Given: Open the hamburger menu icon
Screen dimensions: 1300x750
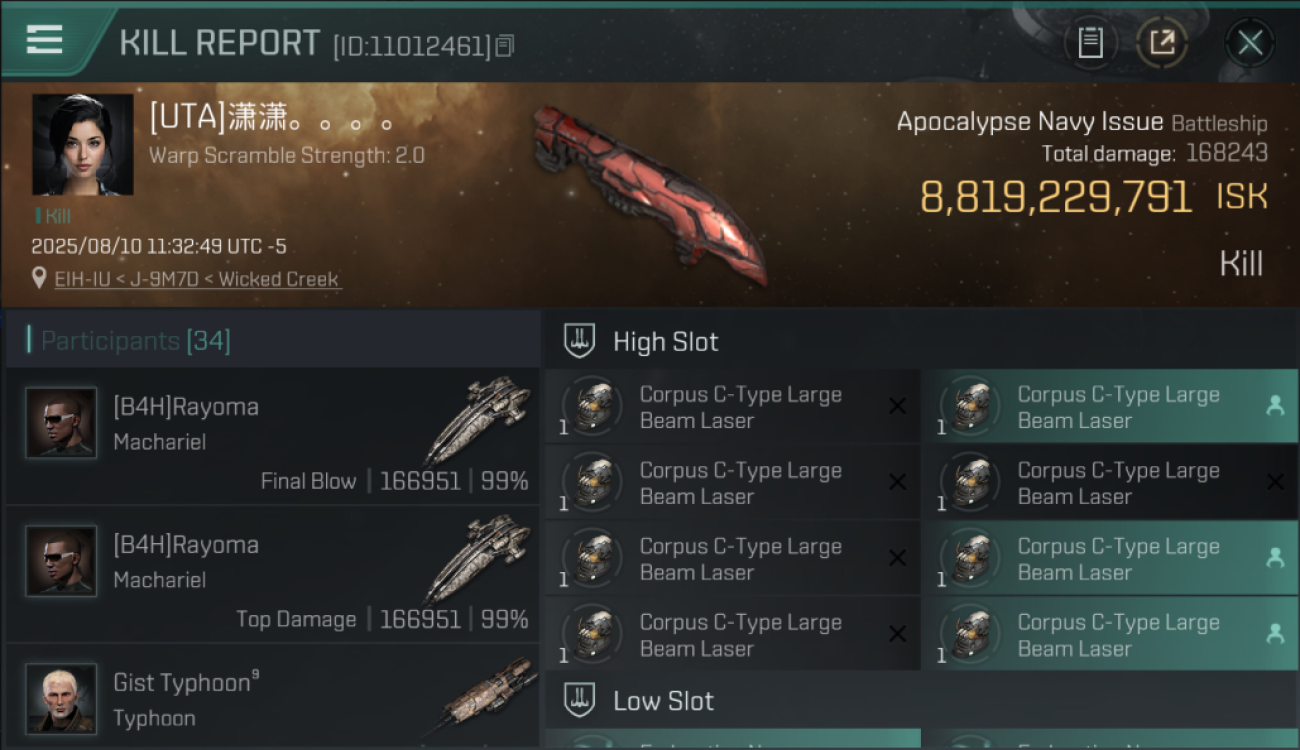Looking at the screenshot, I should [x=45, y=40].
